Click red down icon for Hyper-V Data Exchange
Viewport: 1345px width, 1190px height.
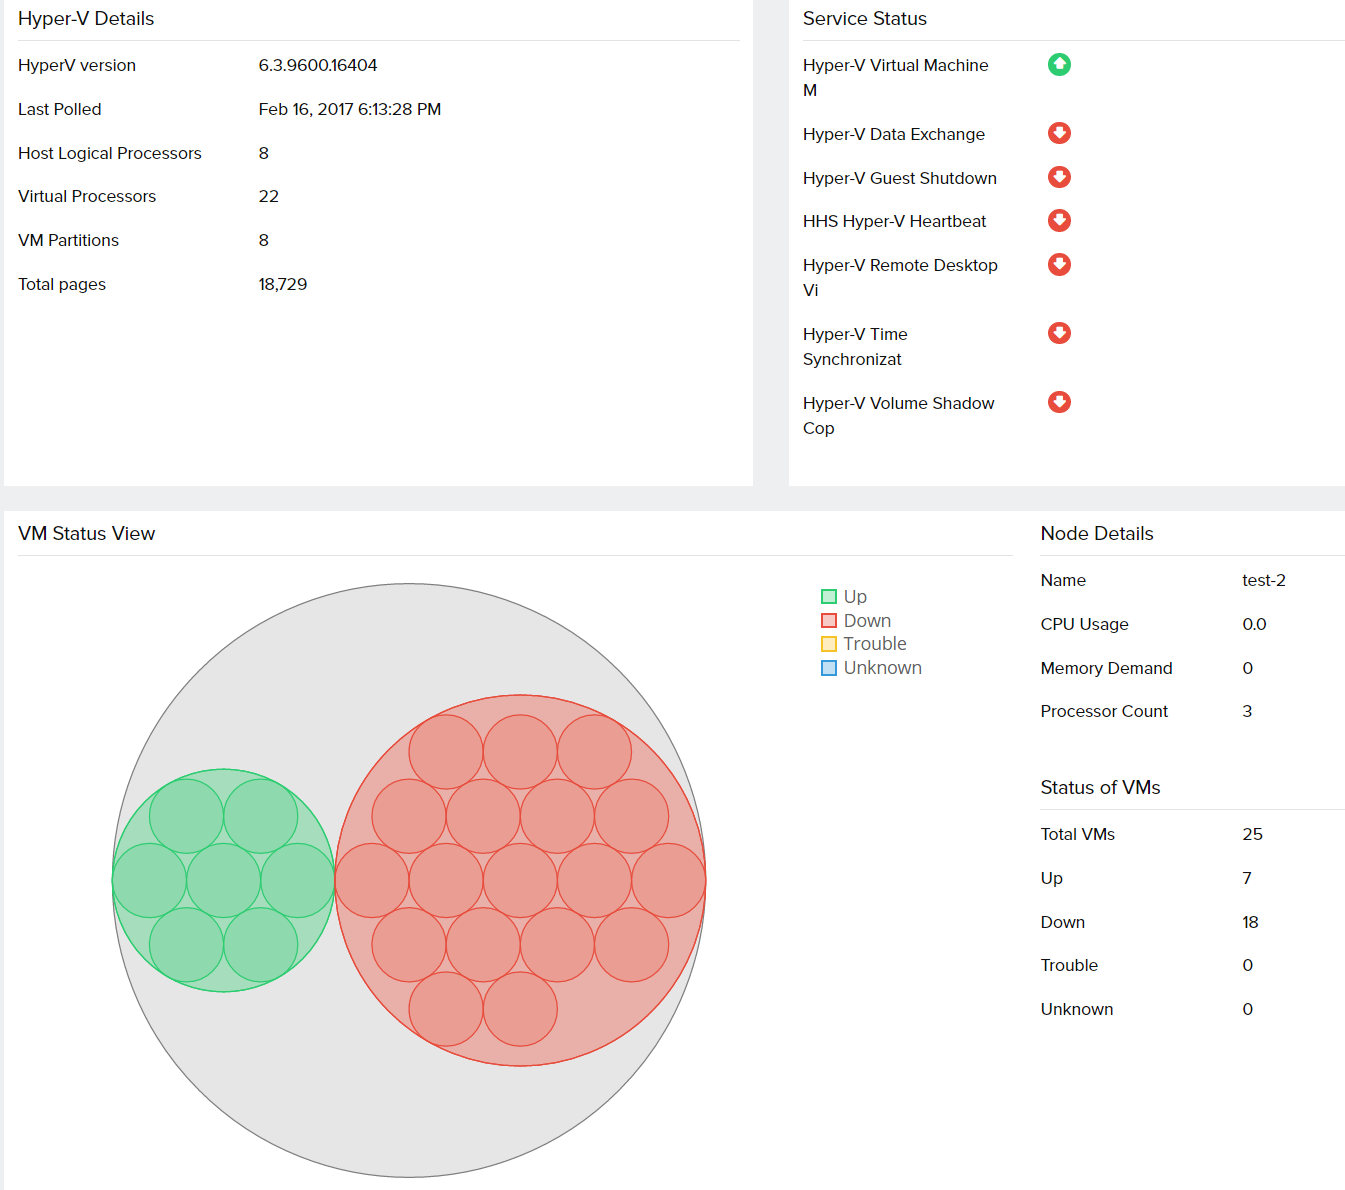(x=1059, y=133)
